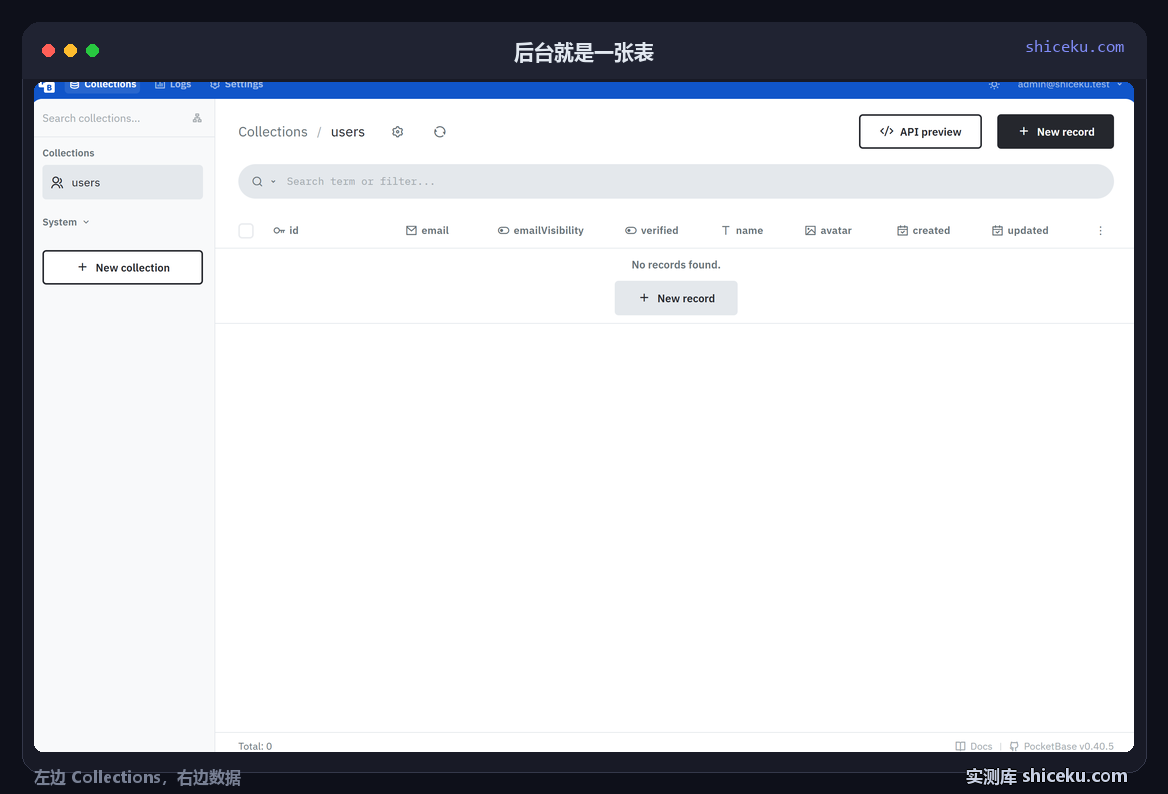Tick the select-all records checkbox
This screenshot has height=794, width=1168.
(x=246, y=231)
